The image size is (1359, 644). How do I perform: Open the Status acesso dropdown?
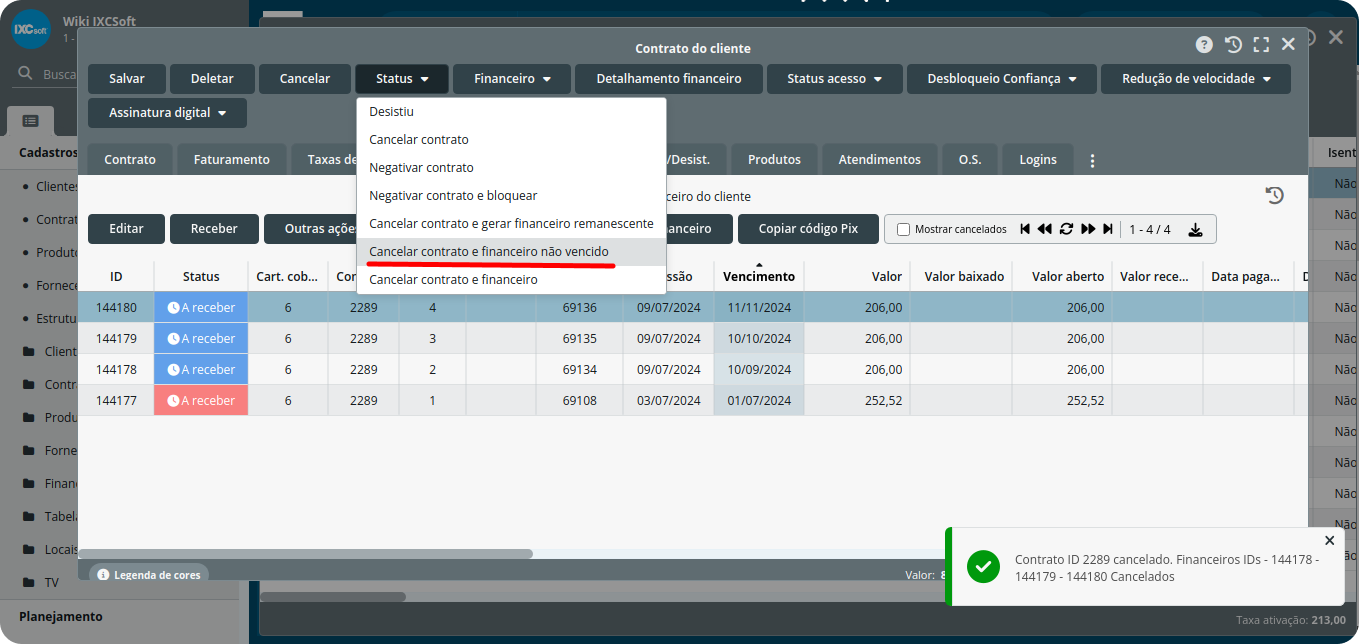coord(834,79)
